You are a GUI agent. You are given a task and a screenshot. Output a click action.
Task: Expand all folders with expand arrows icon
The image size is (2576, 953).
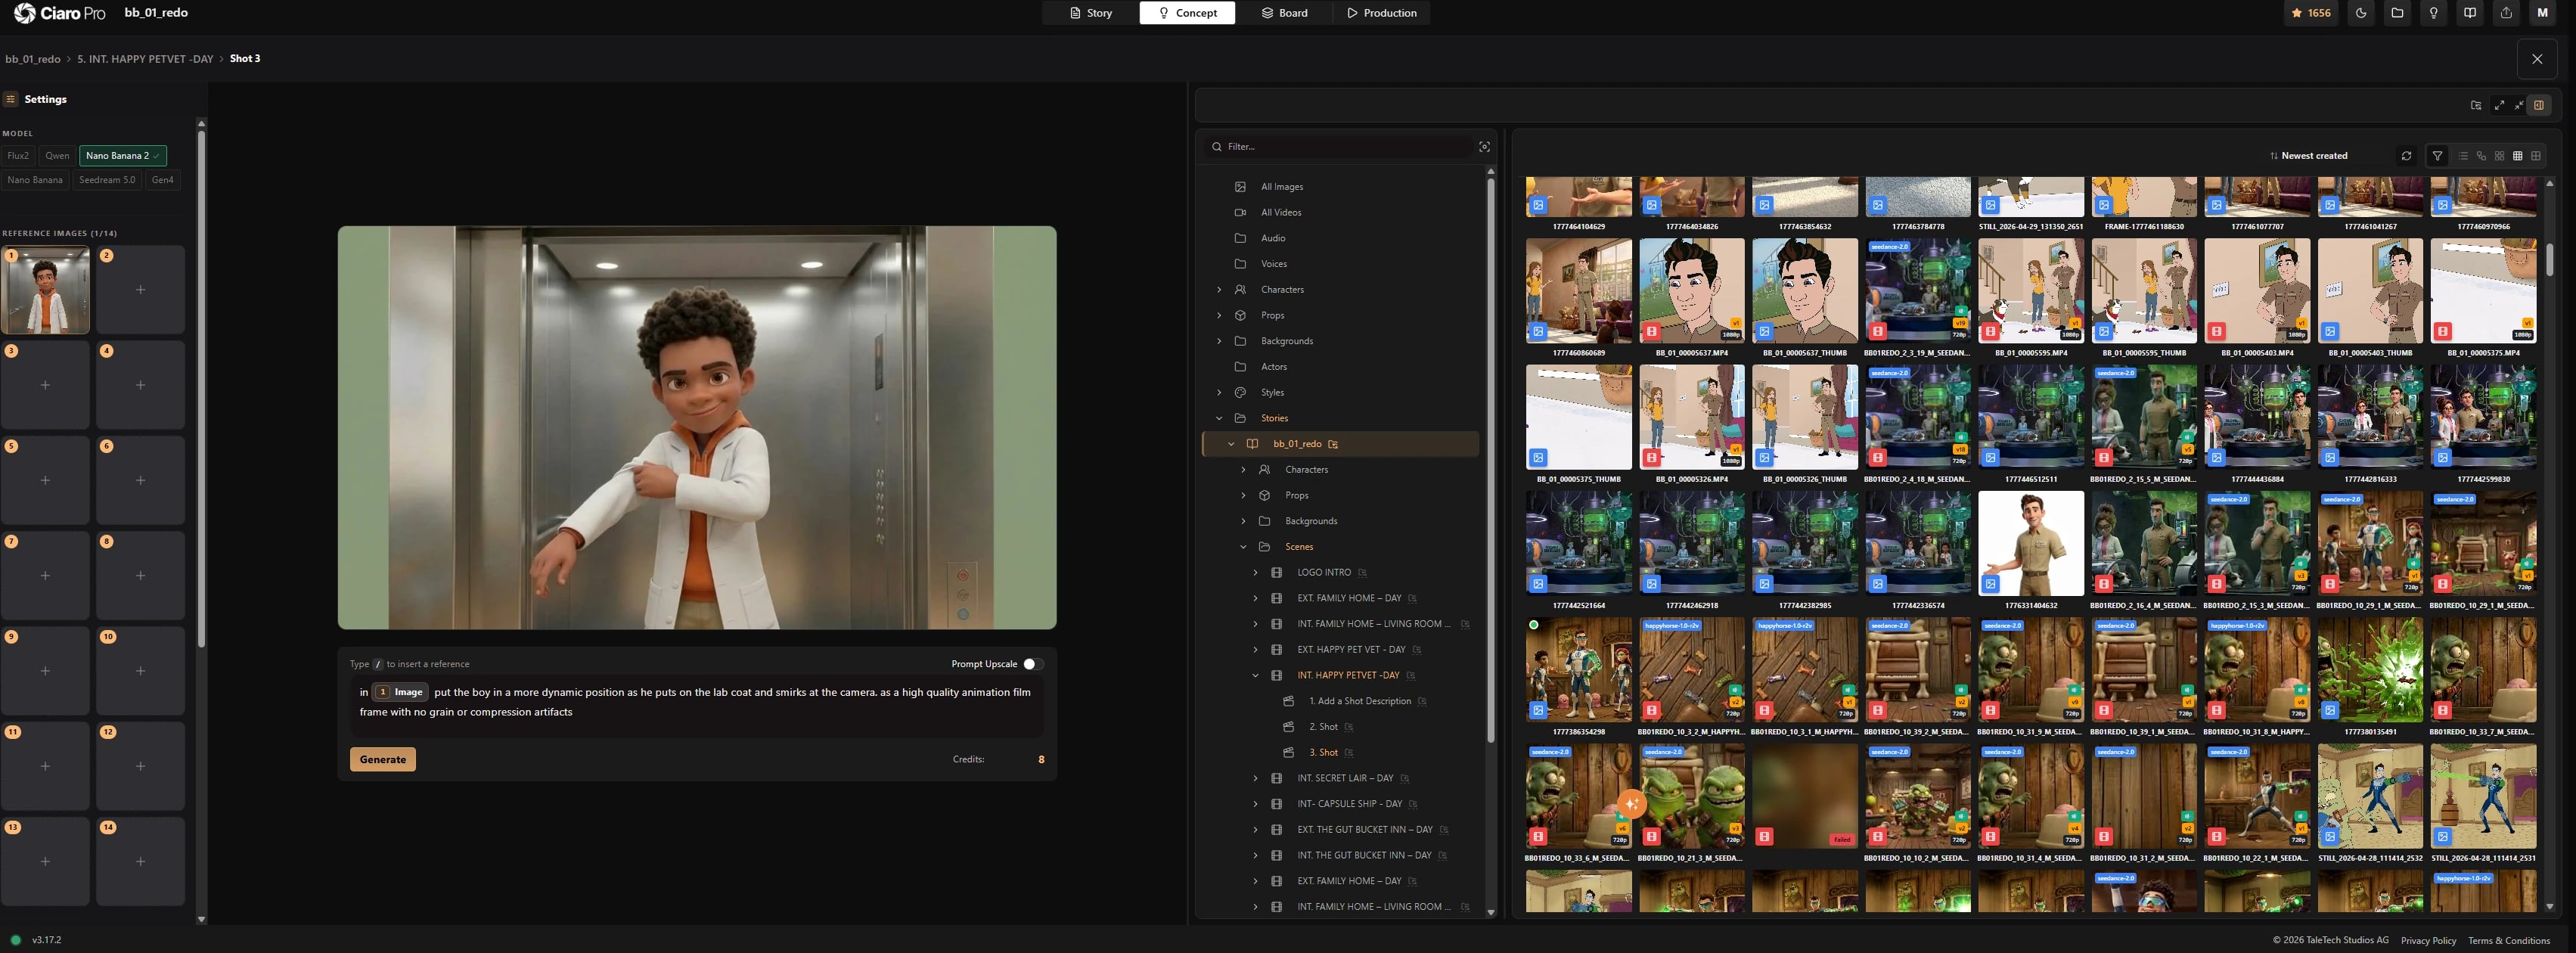[2499, 105]
